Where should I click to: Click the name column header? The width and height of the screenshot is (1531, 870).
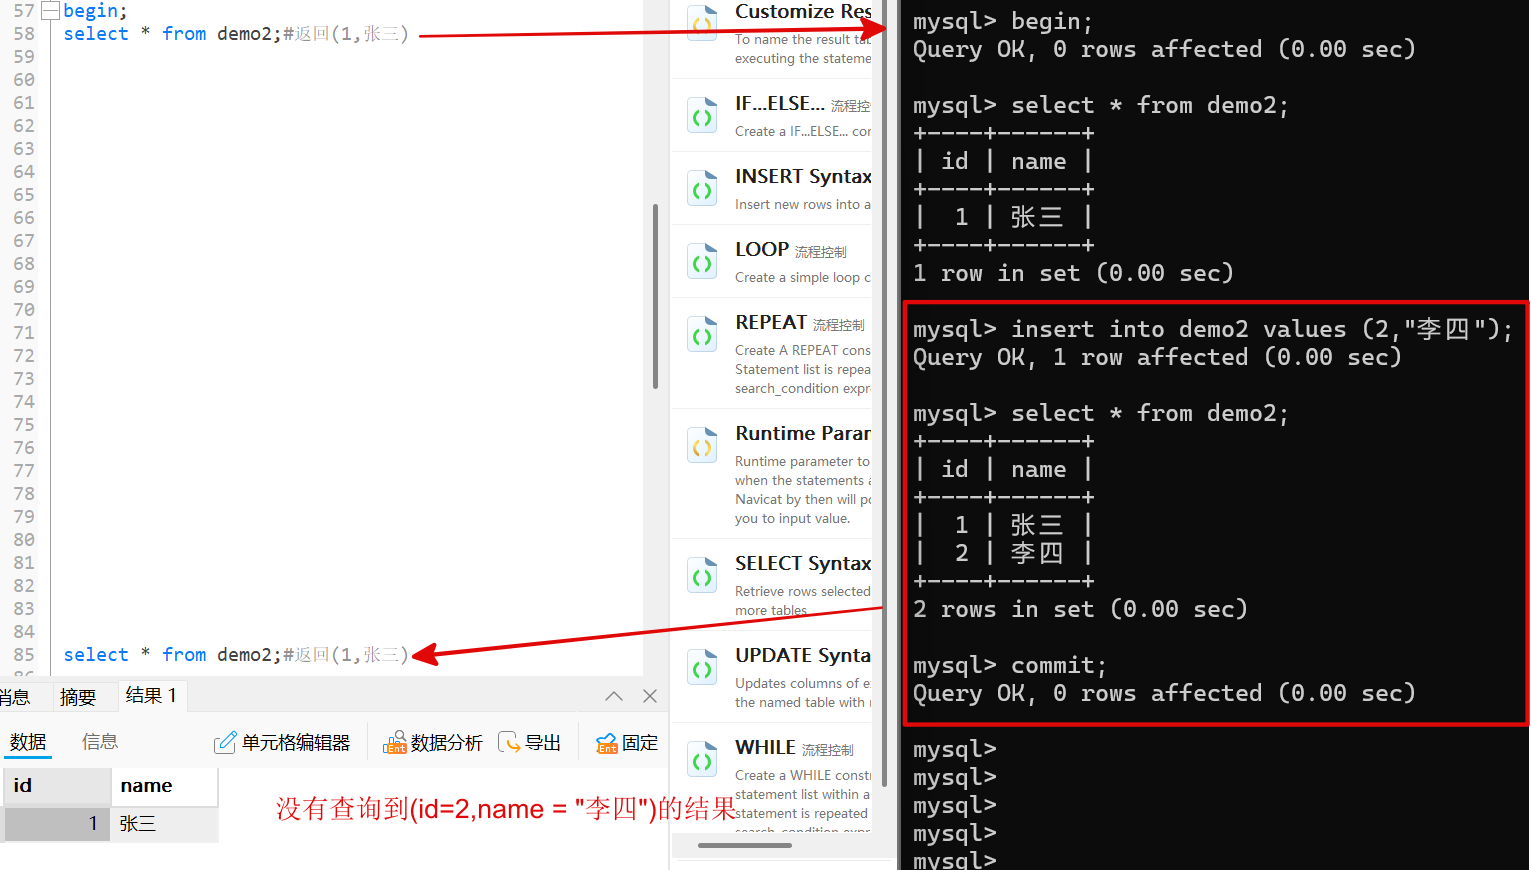pos(164,786)
